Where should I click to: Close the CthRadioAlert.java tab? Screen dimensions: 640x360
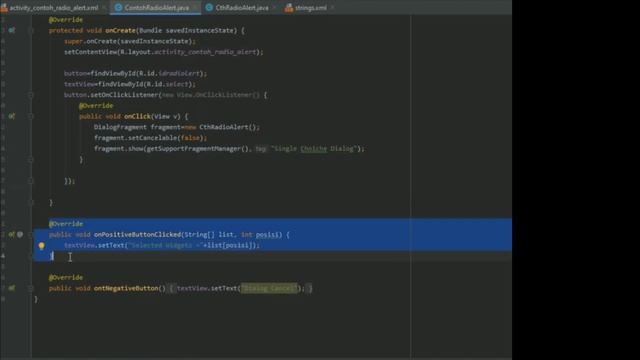[x=274, y=8]
